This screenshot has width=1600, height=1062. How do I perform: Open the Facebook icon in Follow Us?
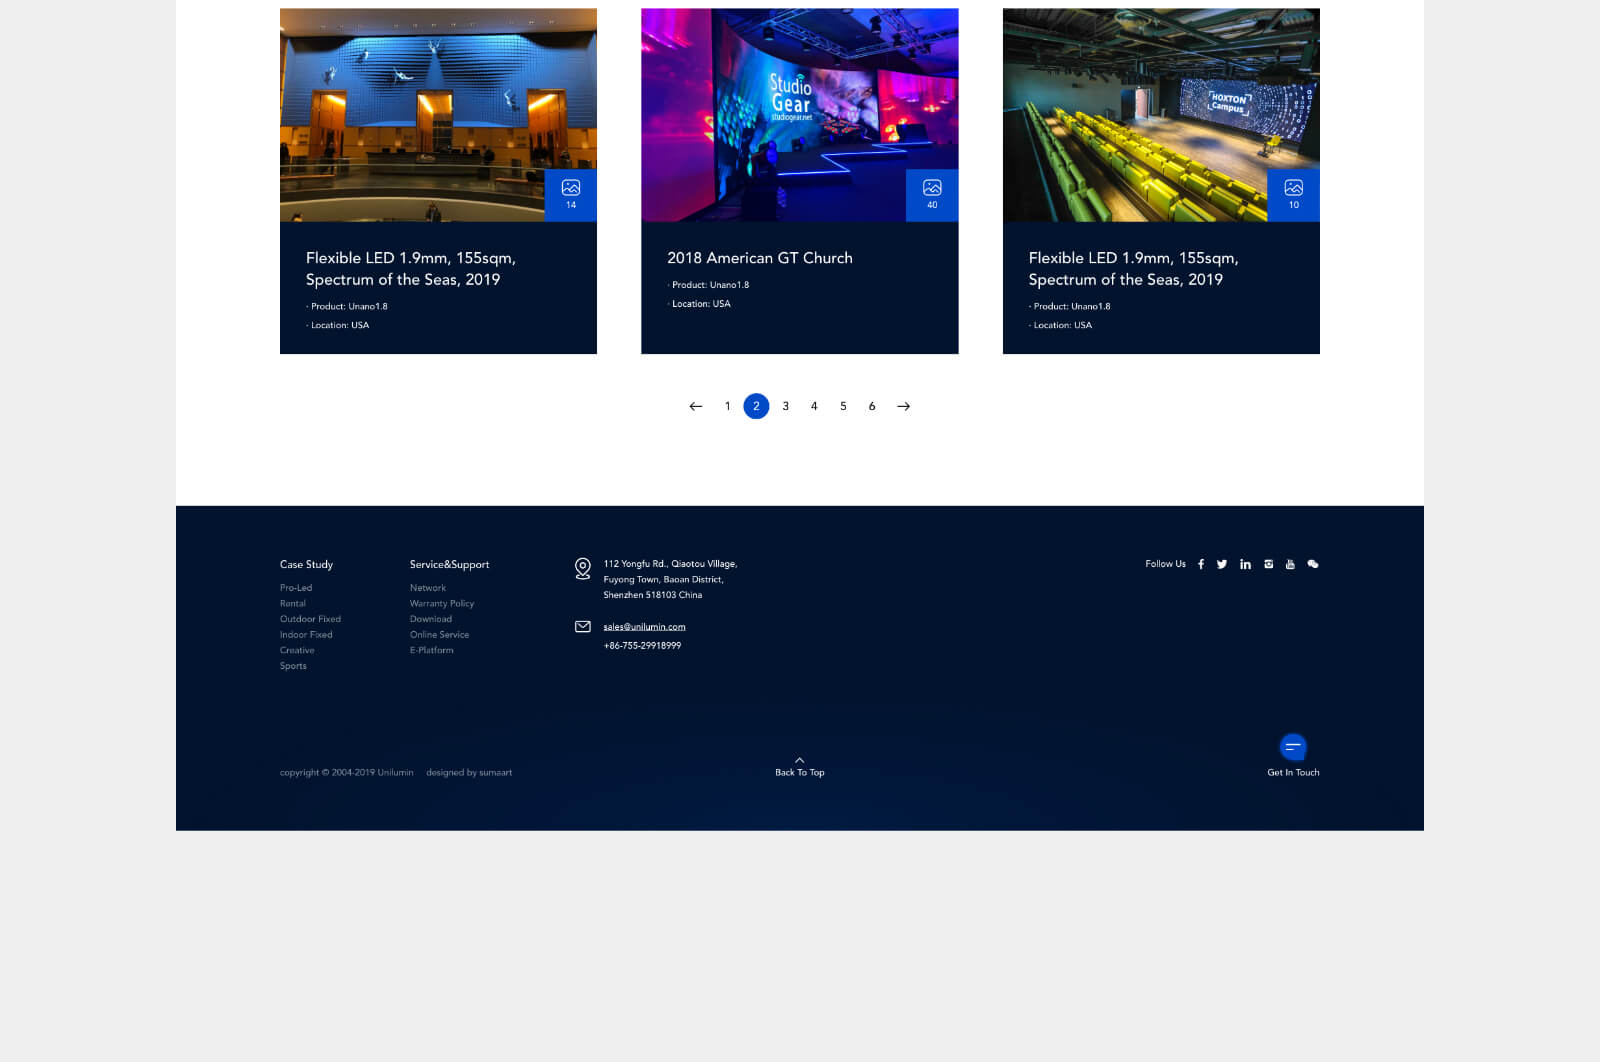click(1201, 565)
